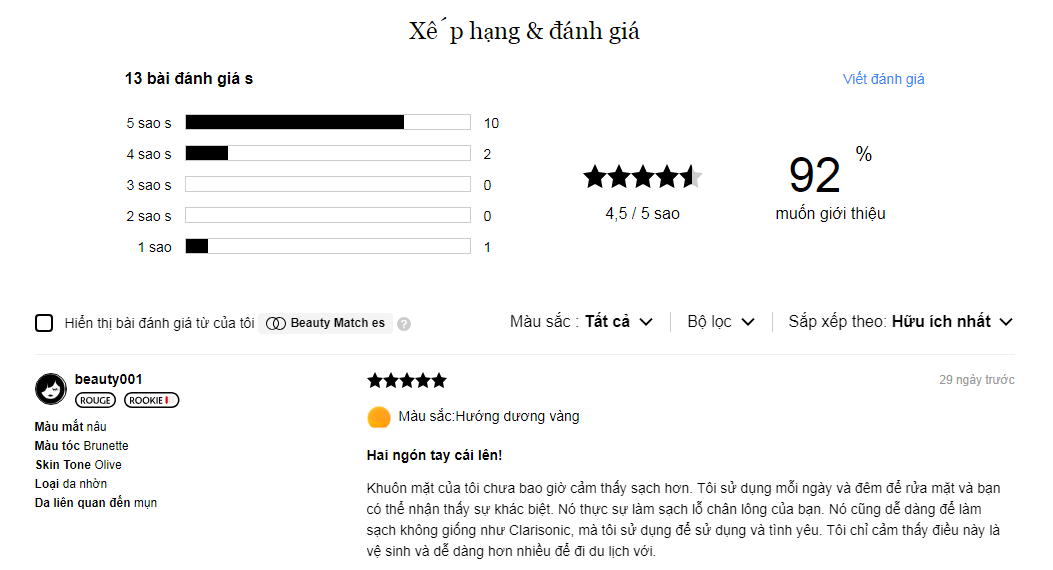Click the Beauty Match es circles icon
1053x570 pixels.
[275, 324]
